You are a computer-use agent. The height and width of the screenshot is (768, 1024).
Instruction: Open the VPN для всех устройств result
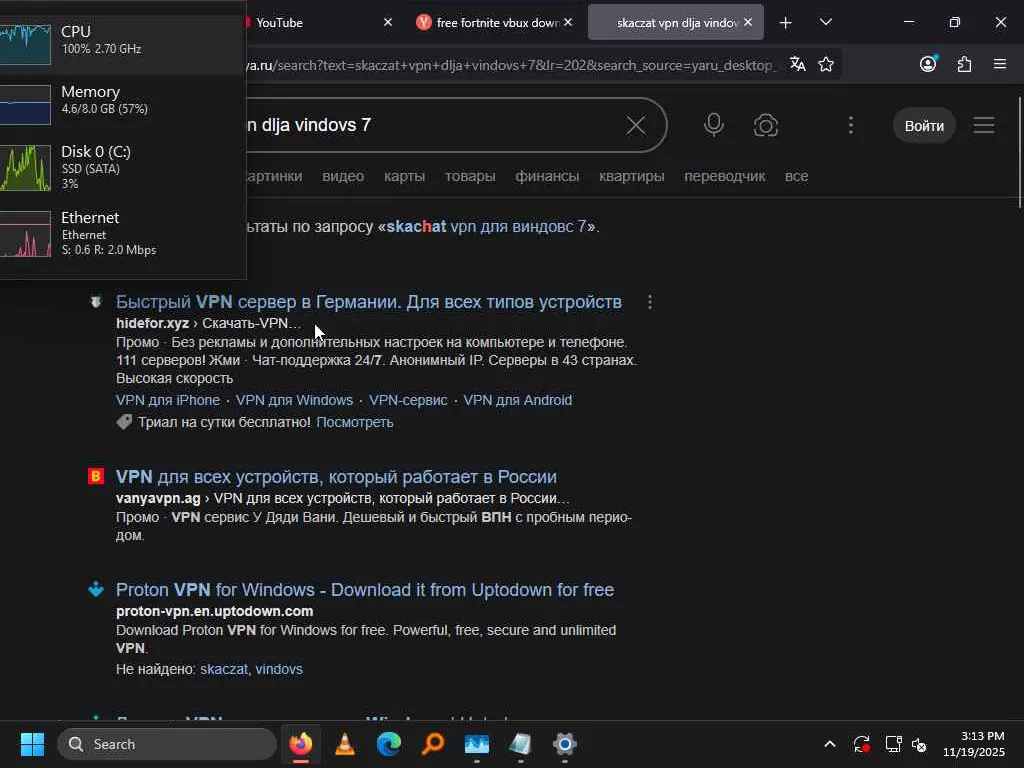pyautogui.click(x=336, y=477)
